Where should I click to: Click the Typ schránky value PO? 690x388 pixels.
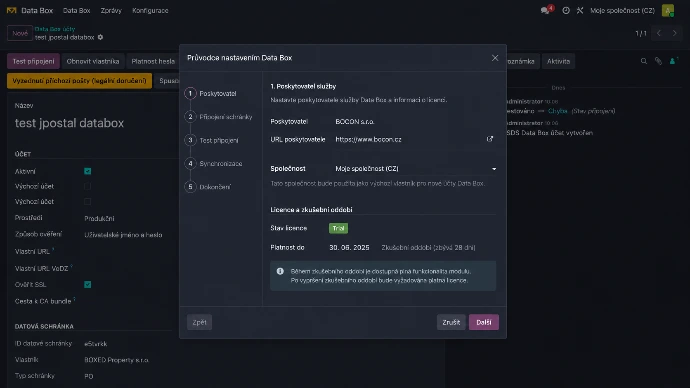(x=89, y=376)
